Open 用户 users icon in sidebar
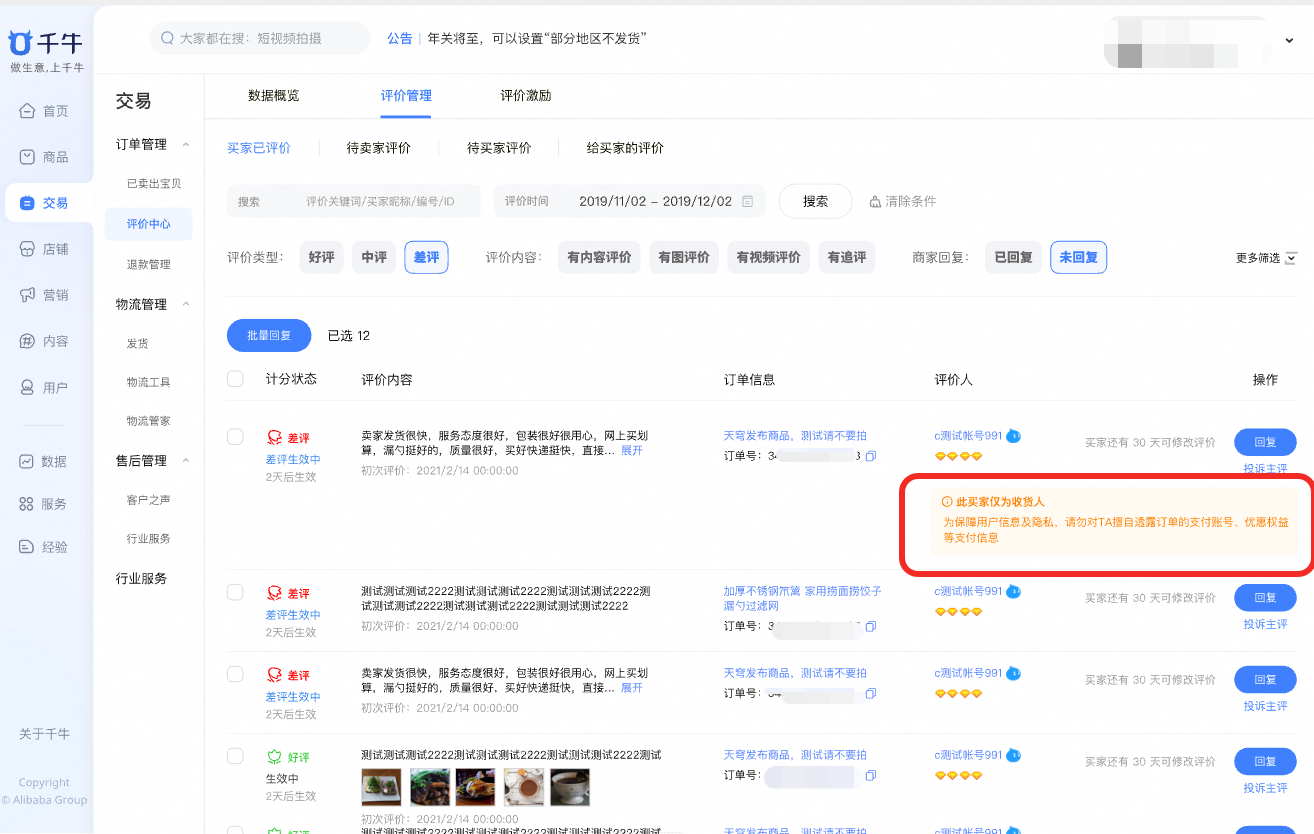This screenshot has width=1314, height=834. (x=28, y=388)
